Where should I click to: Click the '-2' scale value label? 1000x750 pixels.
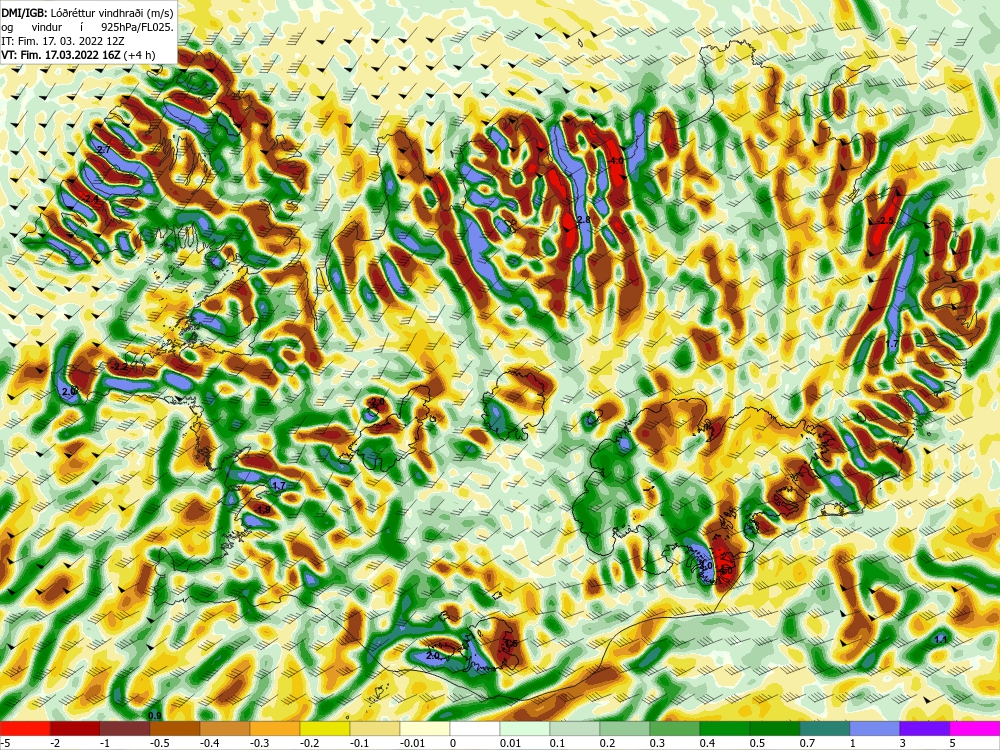coord(55,743)
